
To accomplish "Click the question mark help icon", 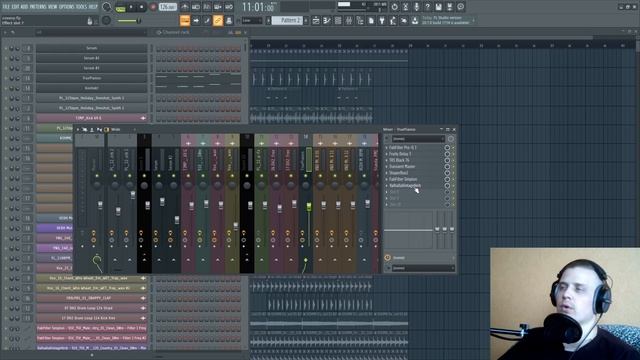I will point(427,7).
